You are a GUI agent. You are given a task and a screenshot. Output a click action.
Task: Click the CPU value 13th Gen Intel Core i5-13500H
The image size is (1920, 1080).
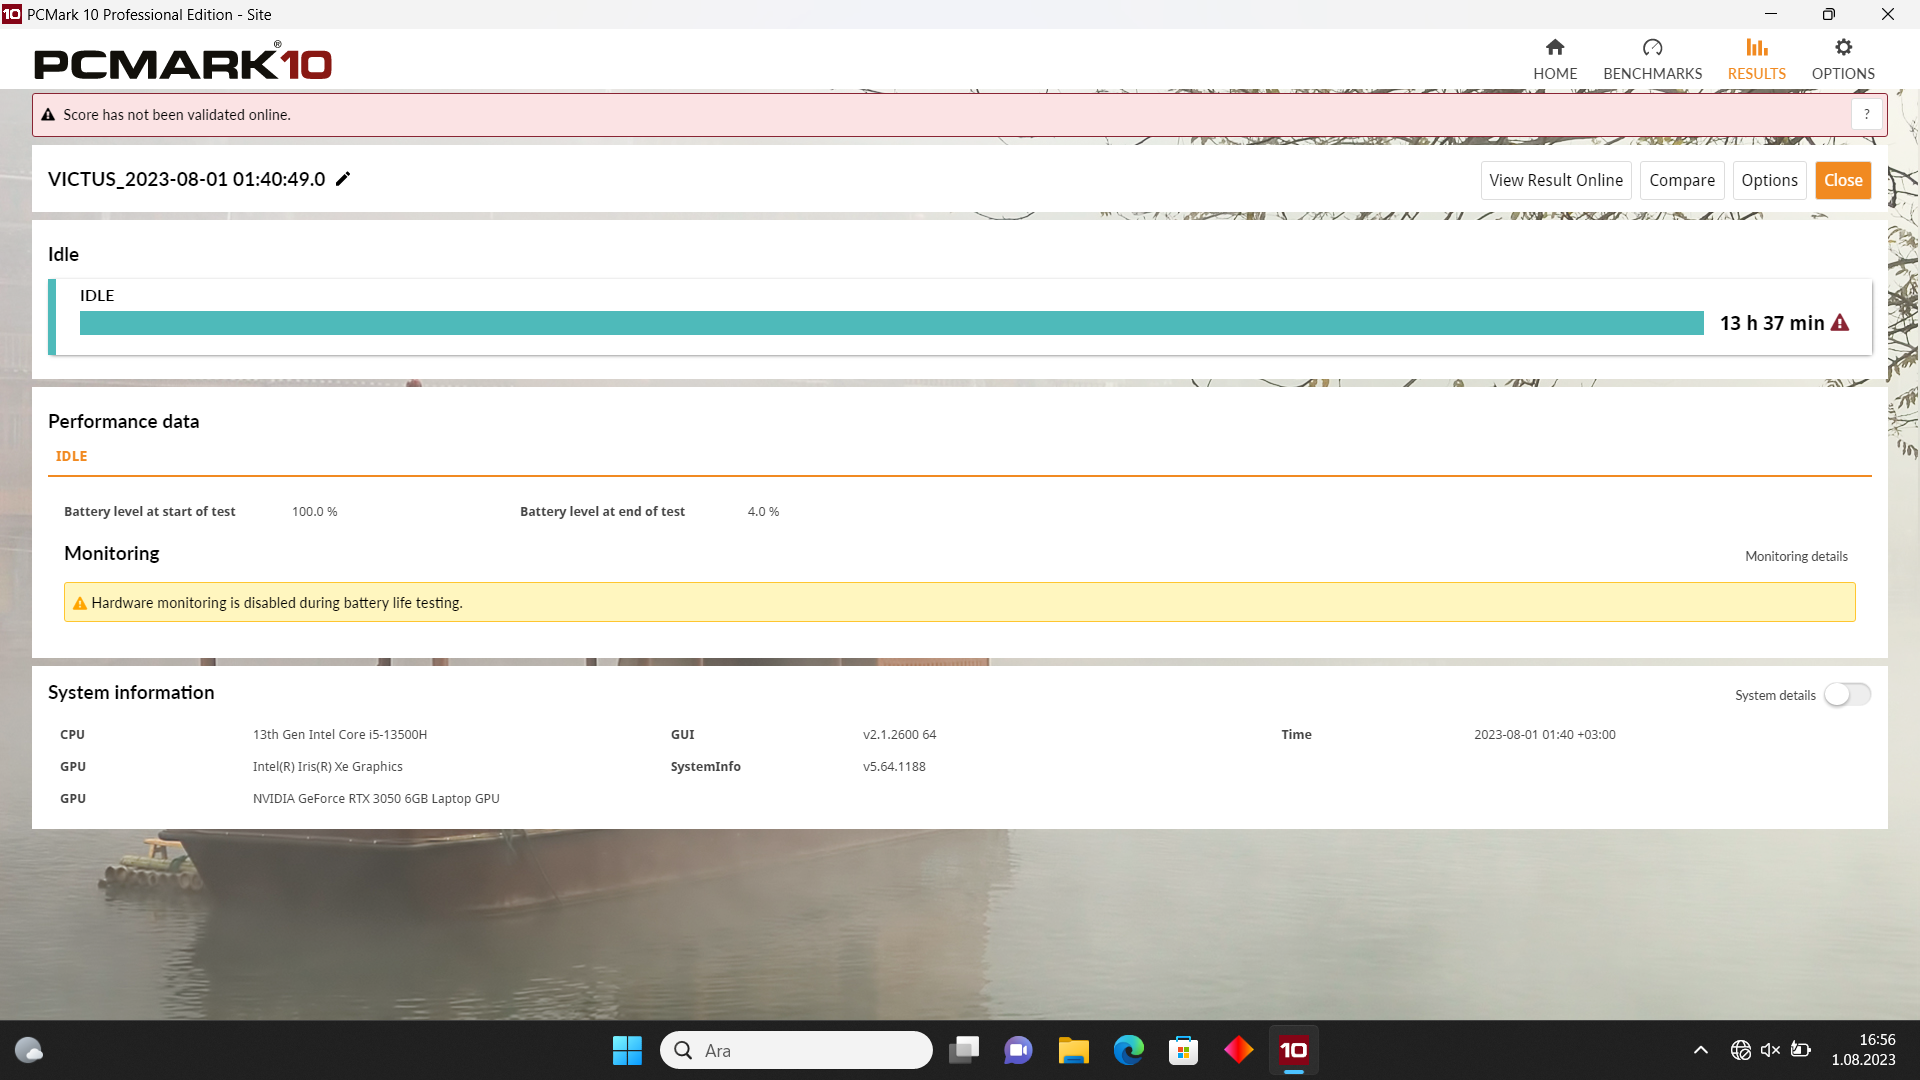[340, 734]
